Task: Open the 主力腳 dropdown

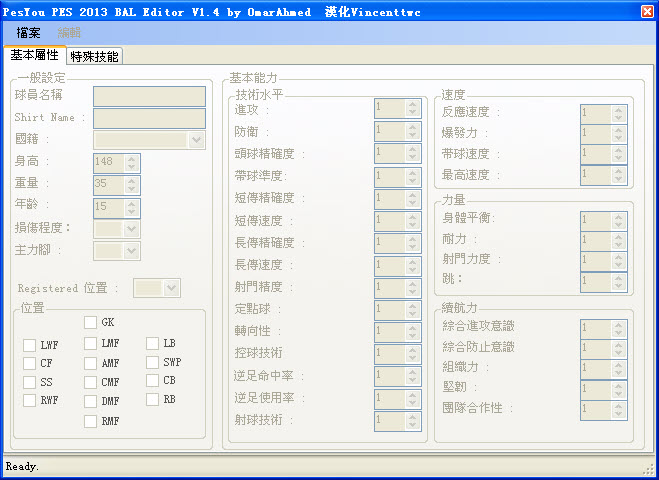Action: [x=117, y=251]
